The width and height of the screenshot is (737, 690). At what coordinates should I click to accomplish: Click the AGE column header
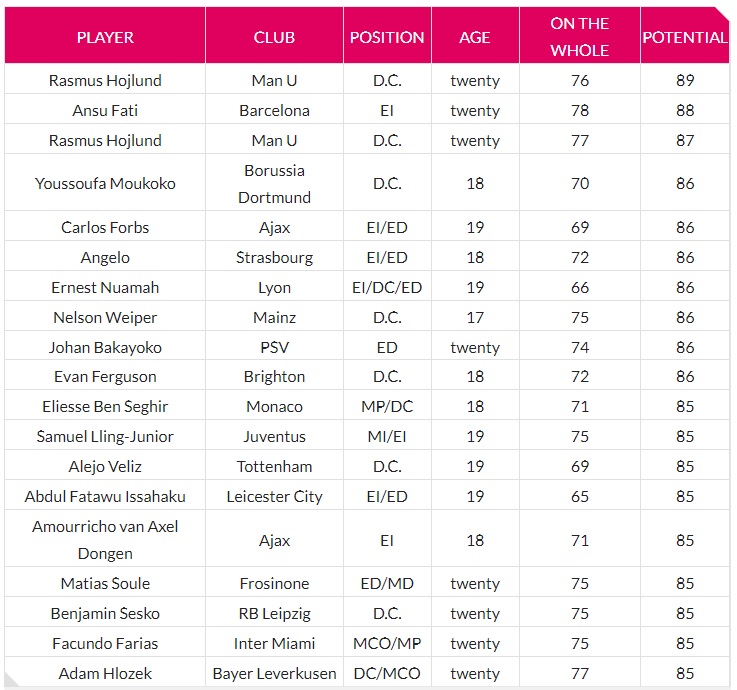coord(475,38)
